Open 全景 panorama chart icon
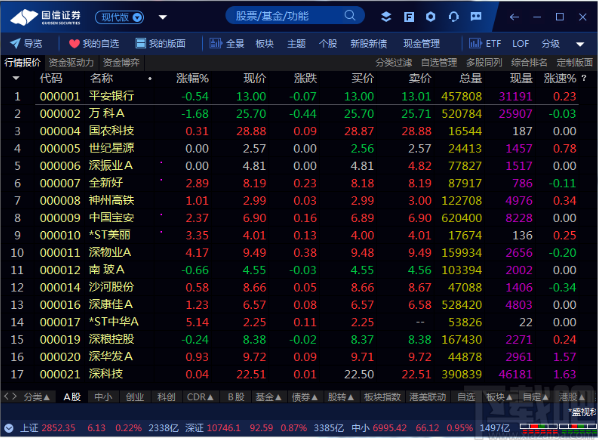 (227, 43)
